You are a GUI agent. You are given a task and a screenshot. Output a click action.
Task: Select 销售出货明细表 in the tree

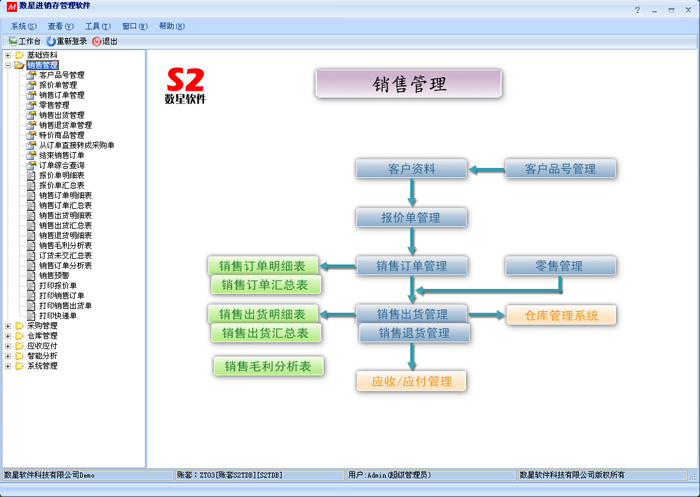point(65,215)
